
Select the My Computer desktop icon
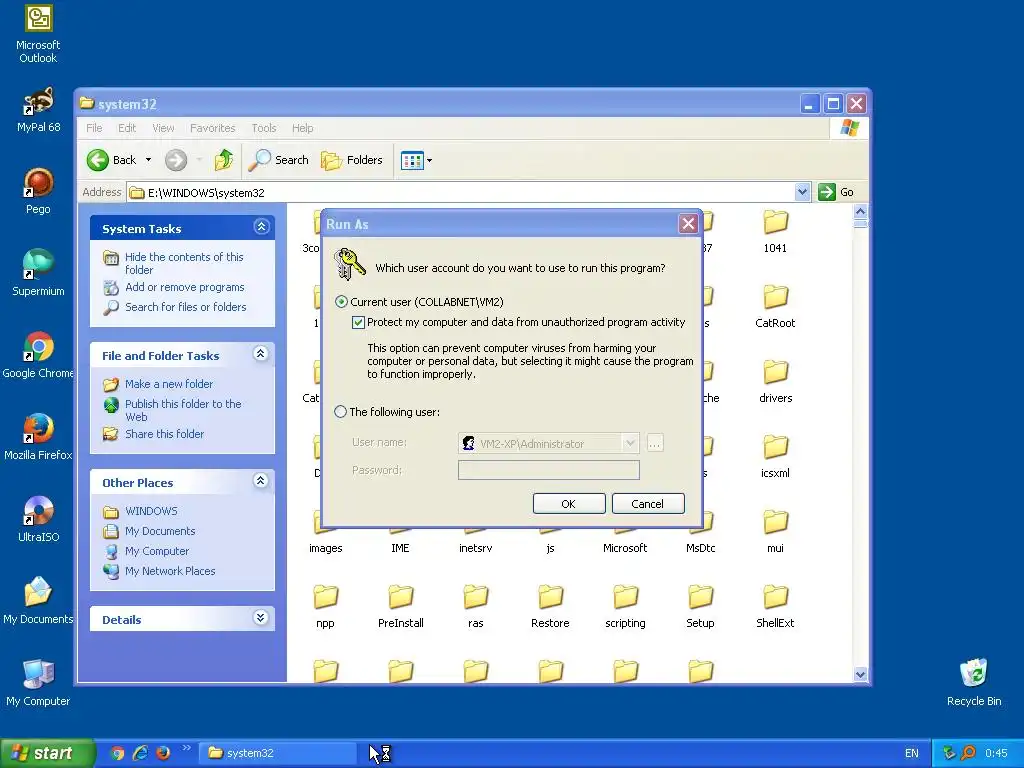38,683
